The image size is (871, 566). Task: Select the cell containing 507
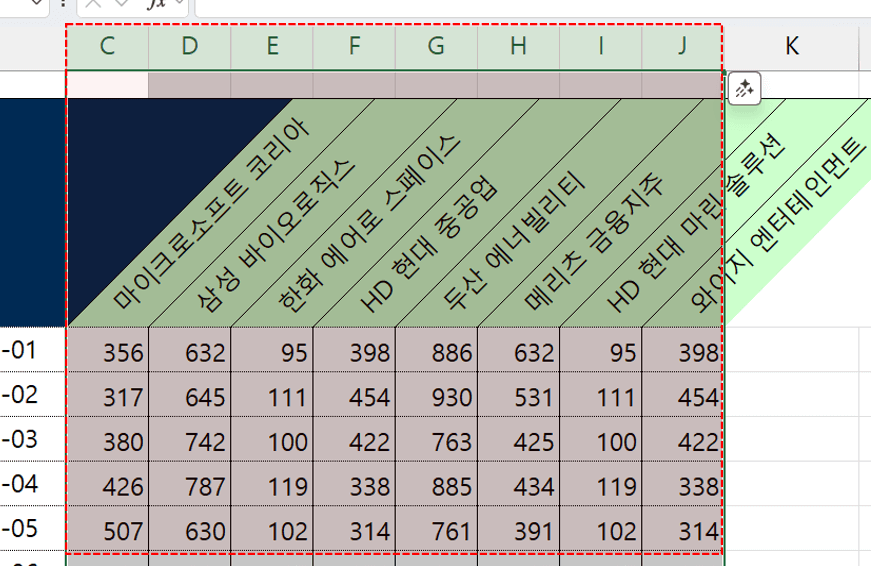pyautogui.click(x=107, y=528)
